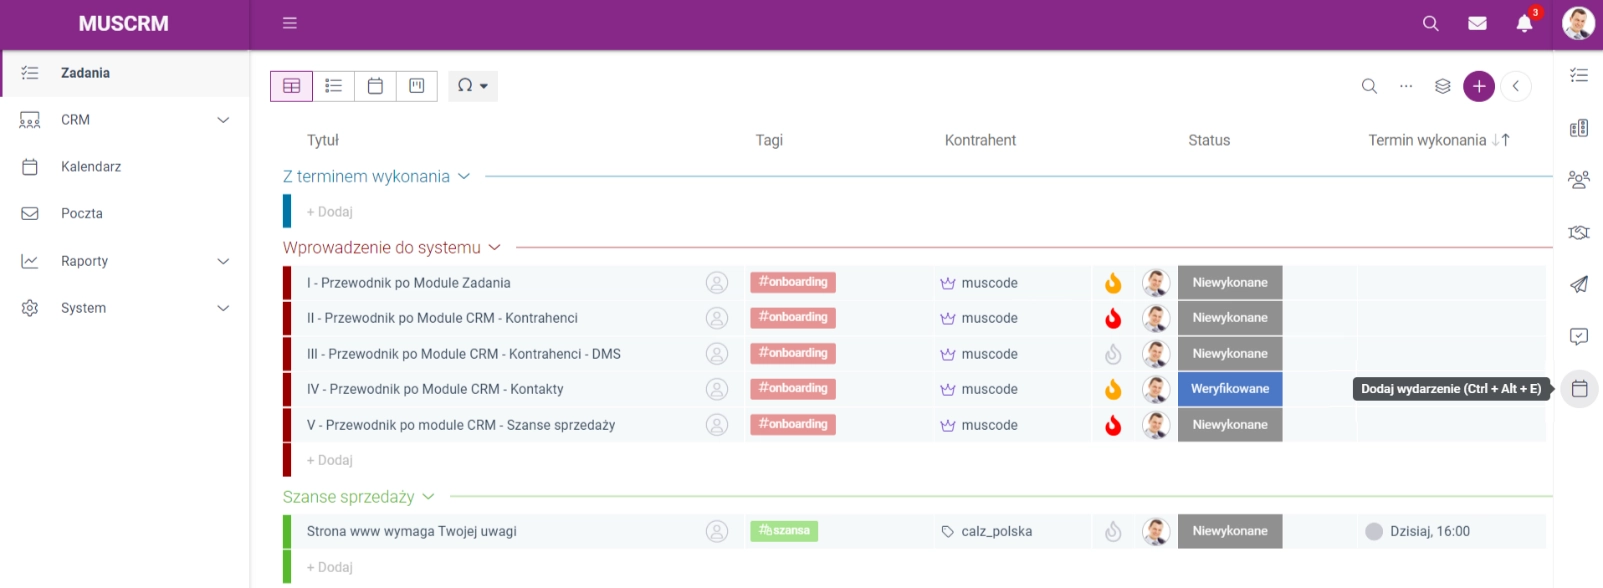Add new task with purple plus button
This screenshot has height=588, width=1603.
[1479, 86]
